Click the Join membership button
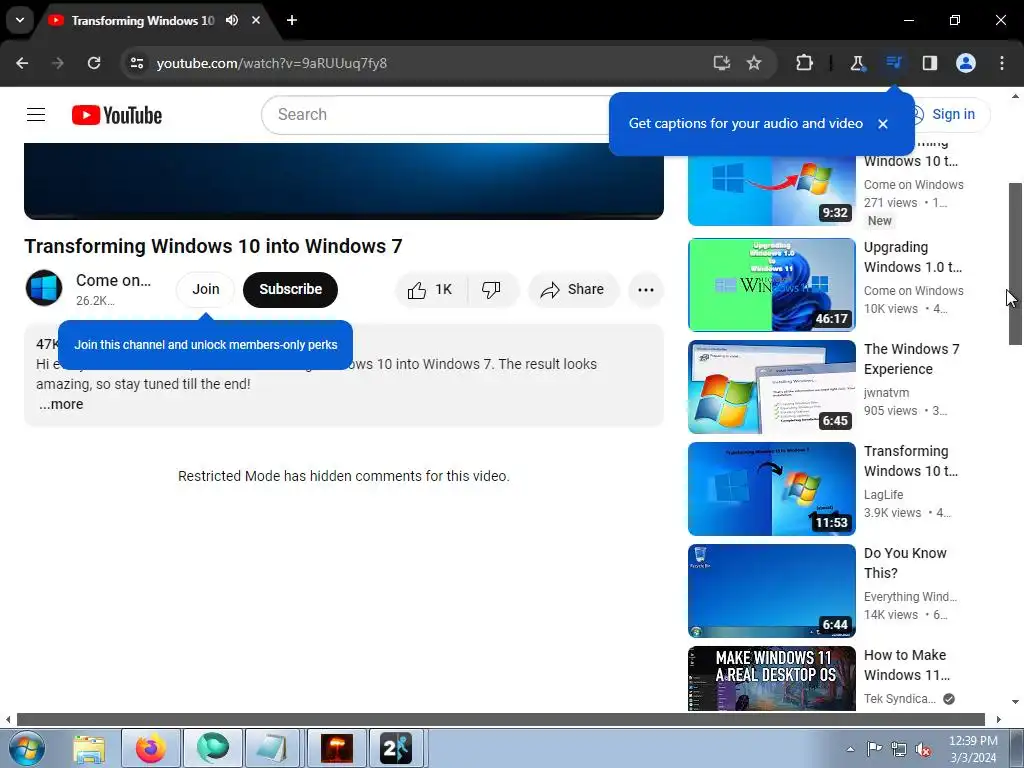 pos(206,289)
